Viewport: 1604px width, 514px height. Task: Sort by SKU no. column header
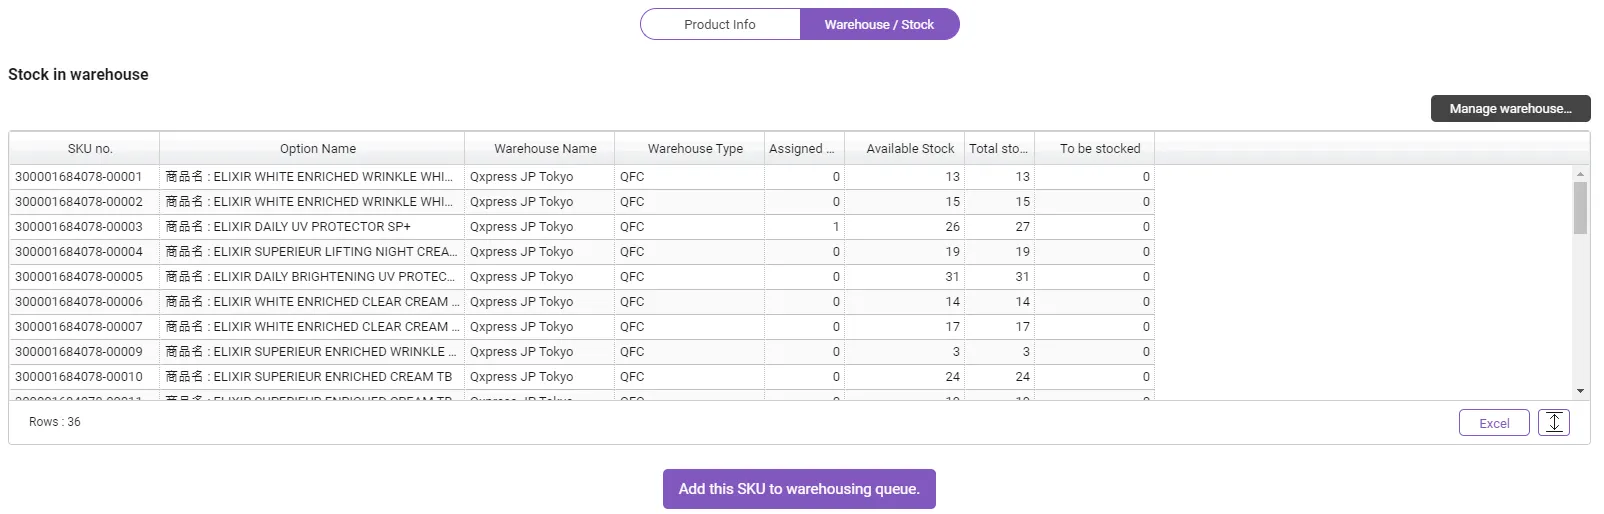coord(90,149)
